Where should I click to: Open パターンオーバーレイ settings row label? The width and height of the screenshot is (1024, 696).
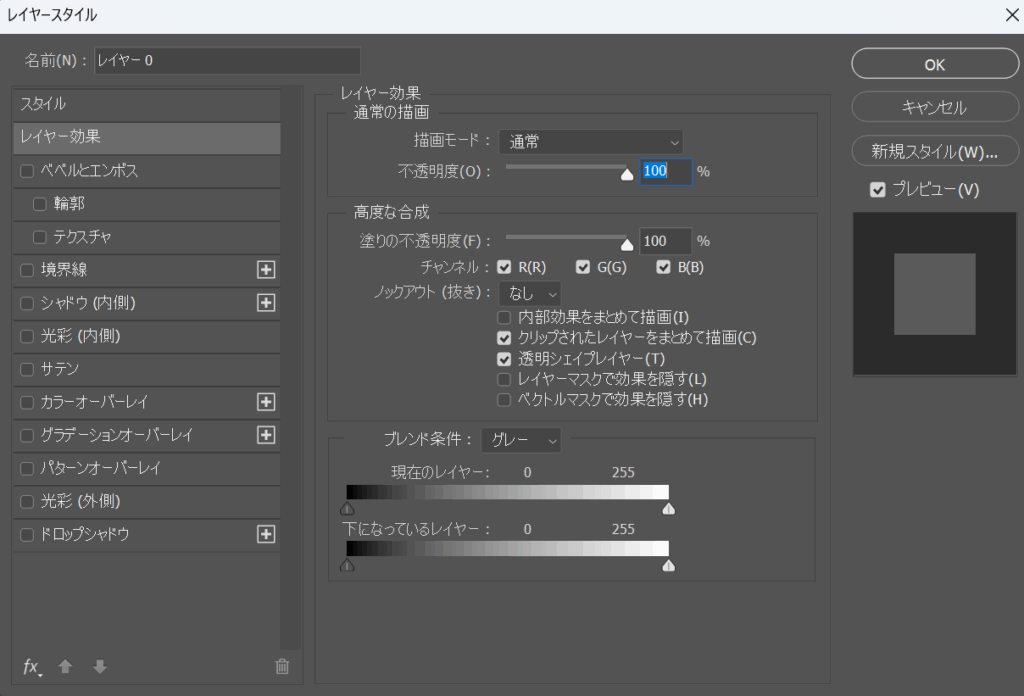pos(101,469)
